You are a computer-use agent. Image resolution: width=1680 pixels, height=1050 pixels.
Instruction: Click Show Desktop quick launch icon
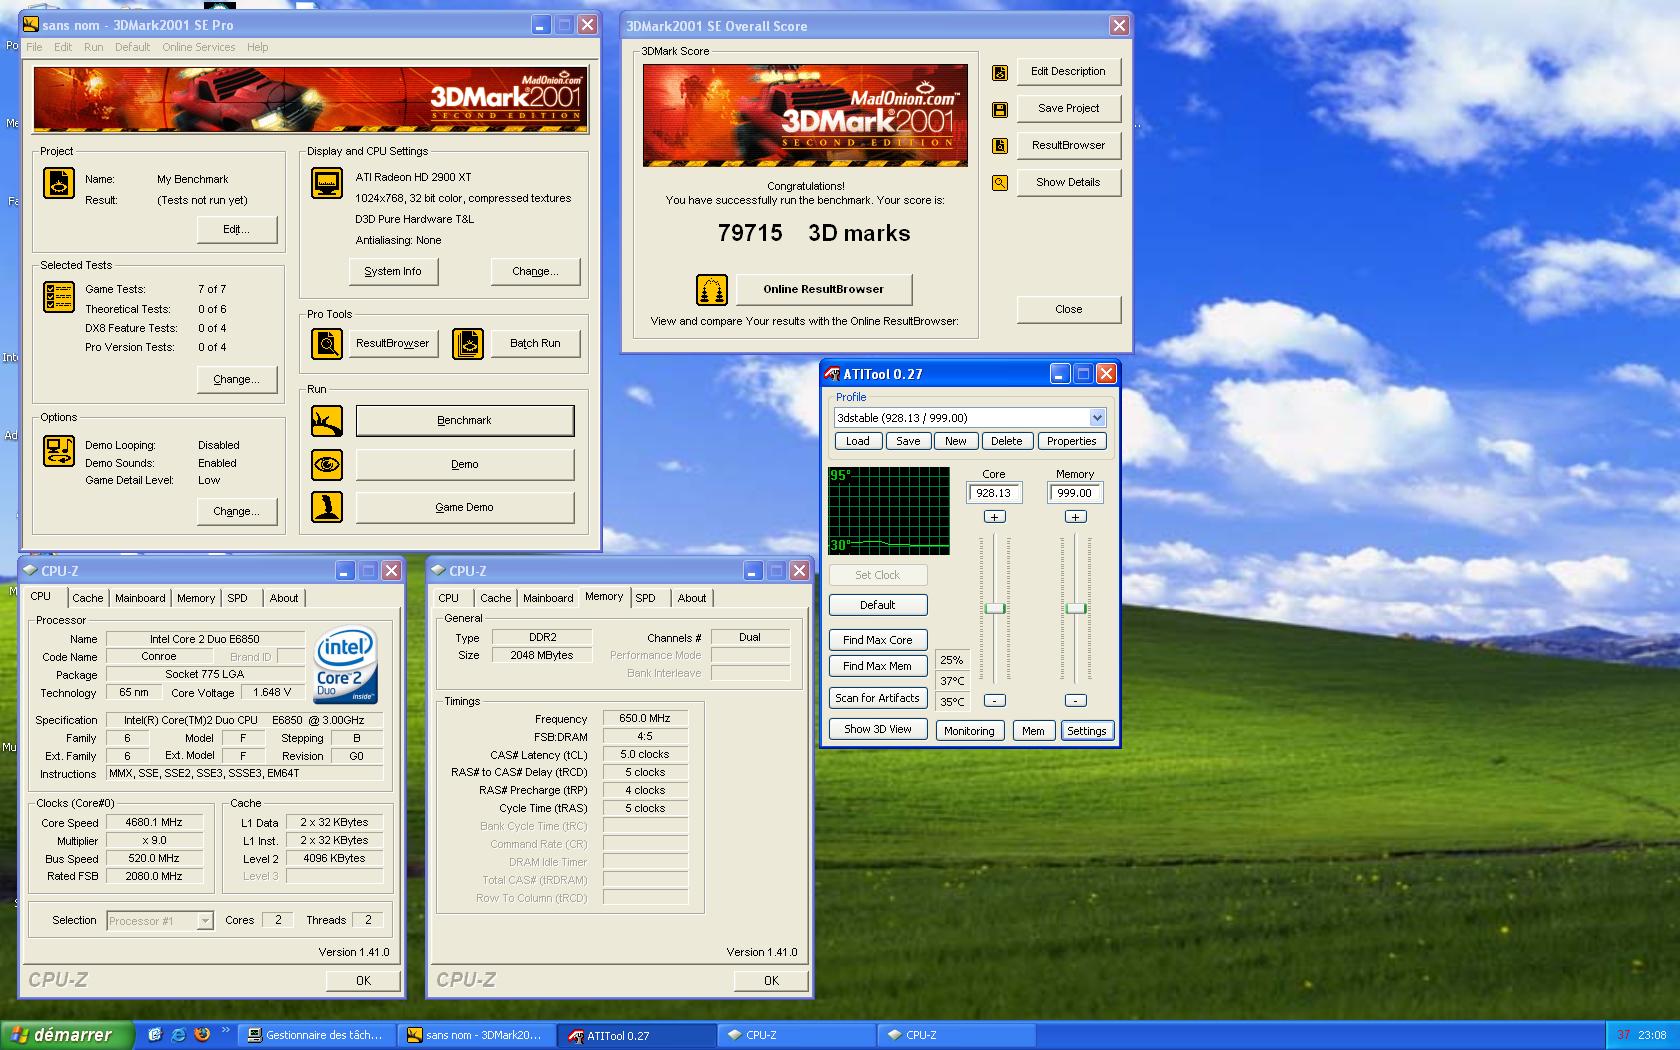click(x=155, y=1035)
